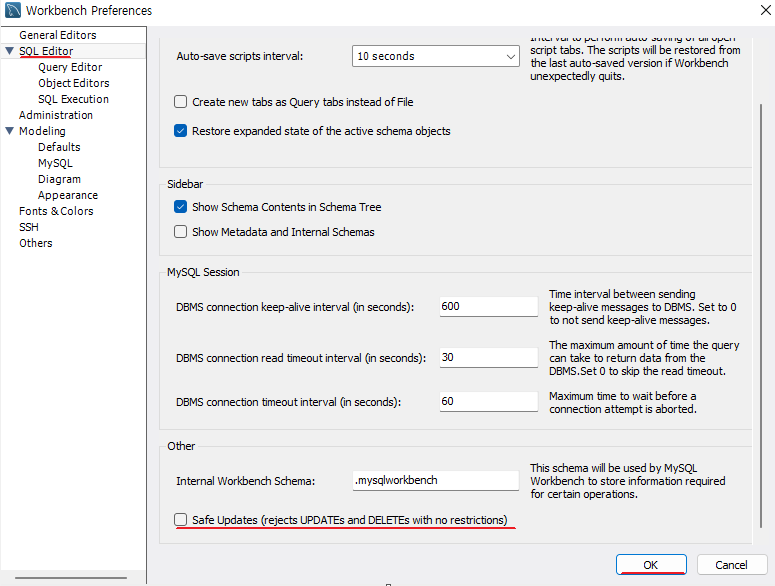
Task: Select SSH preferences
Action: tap(29, 227)
